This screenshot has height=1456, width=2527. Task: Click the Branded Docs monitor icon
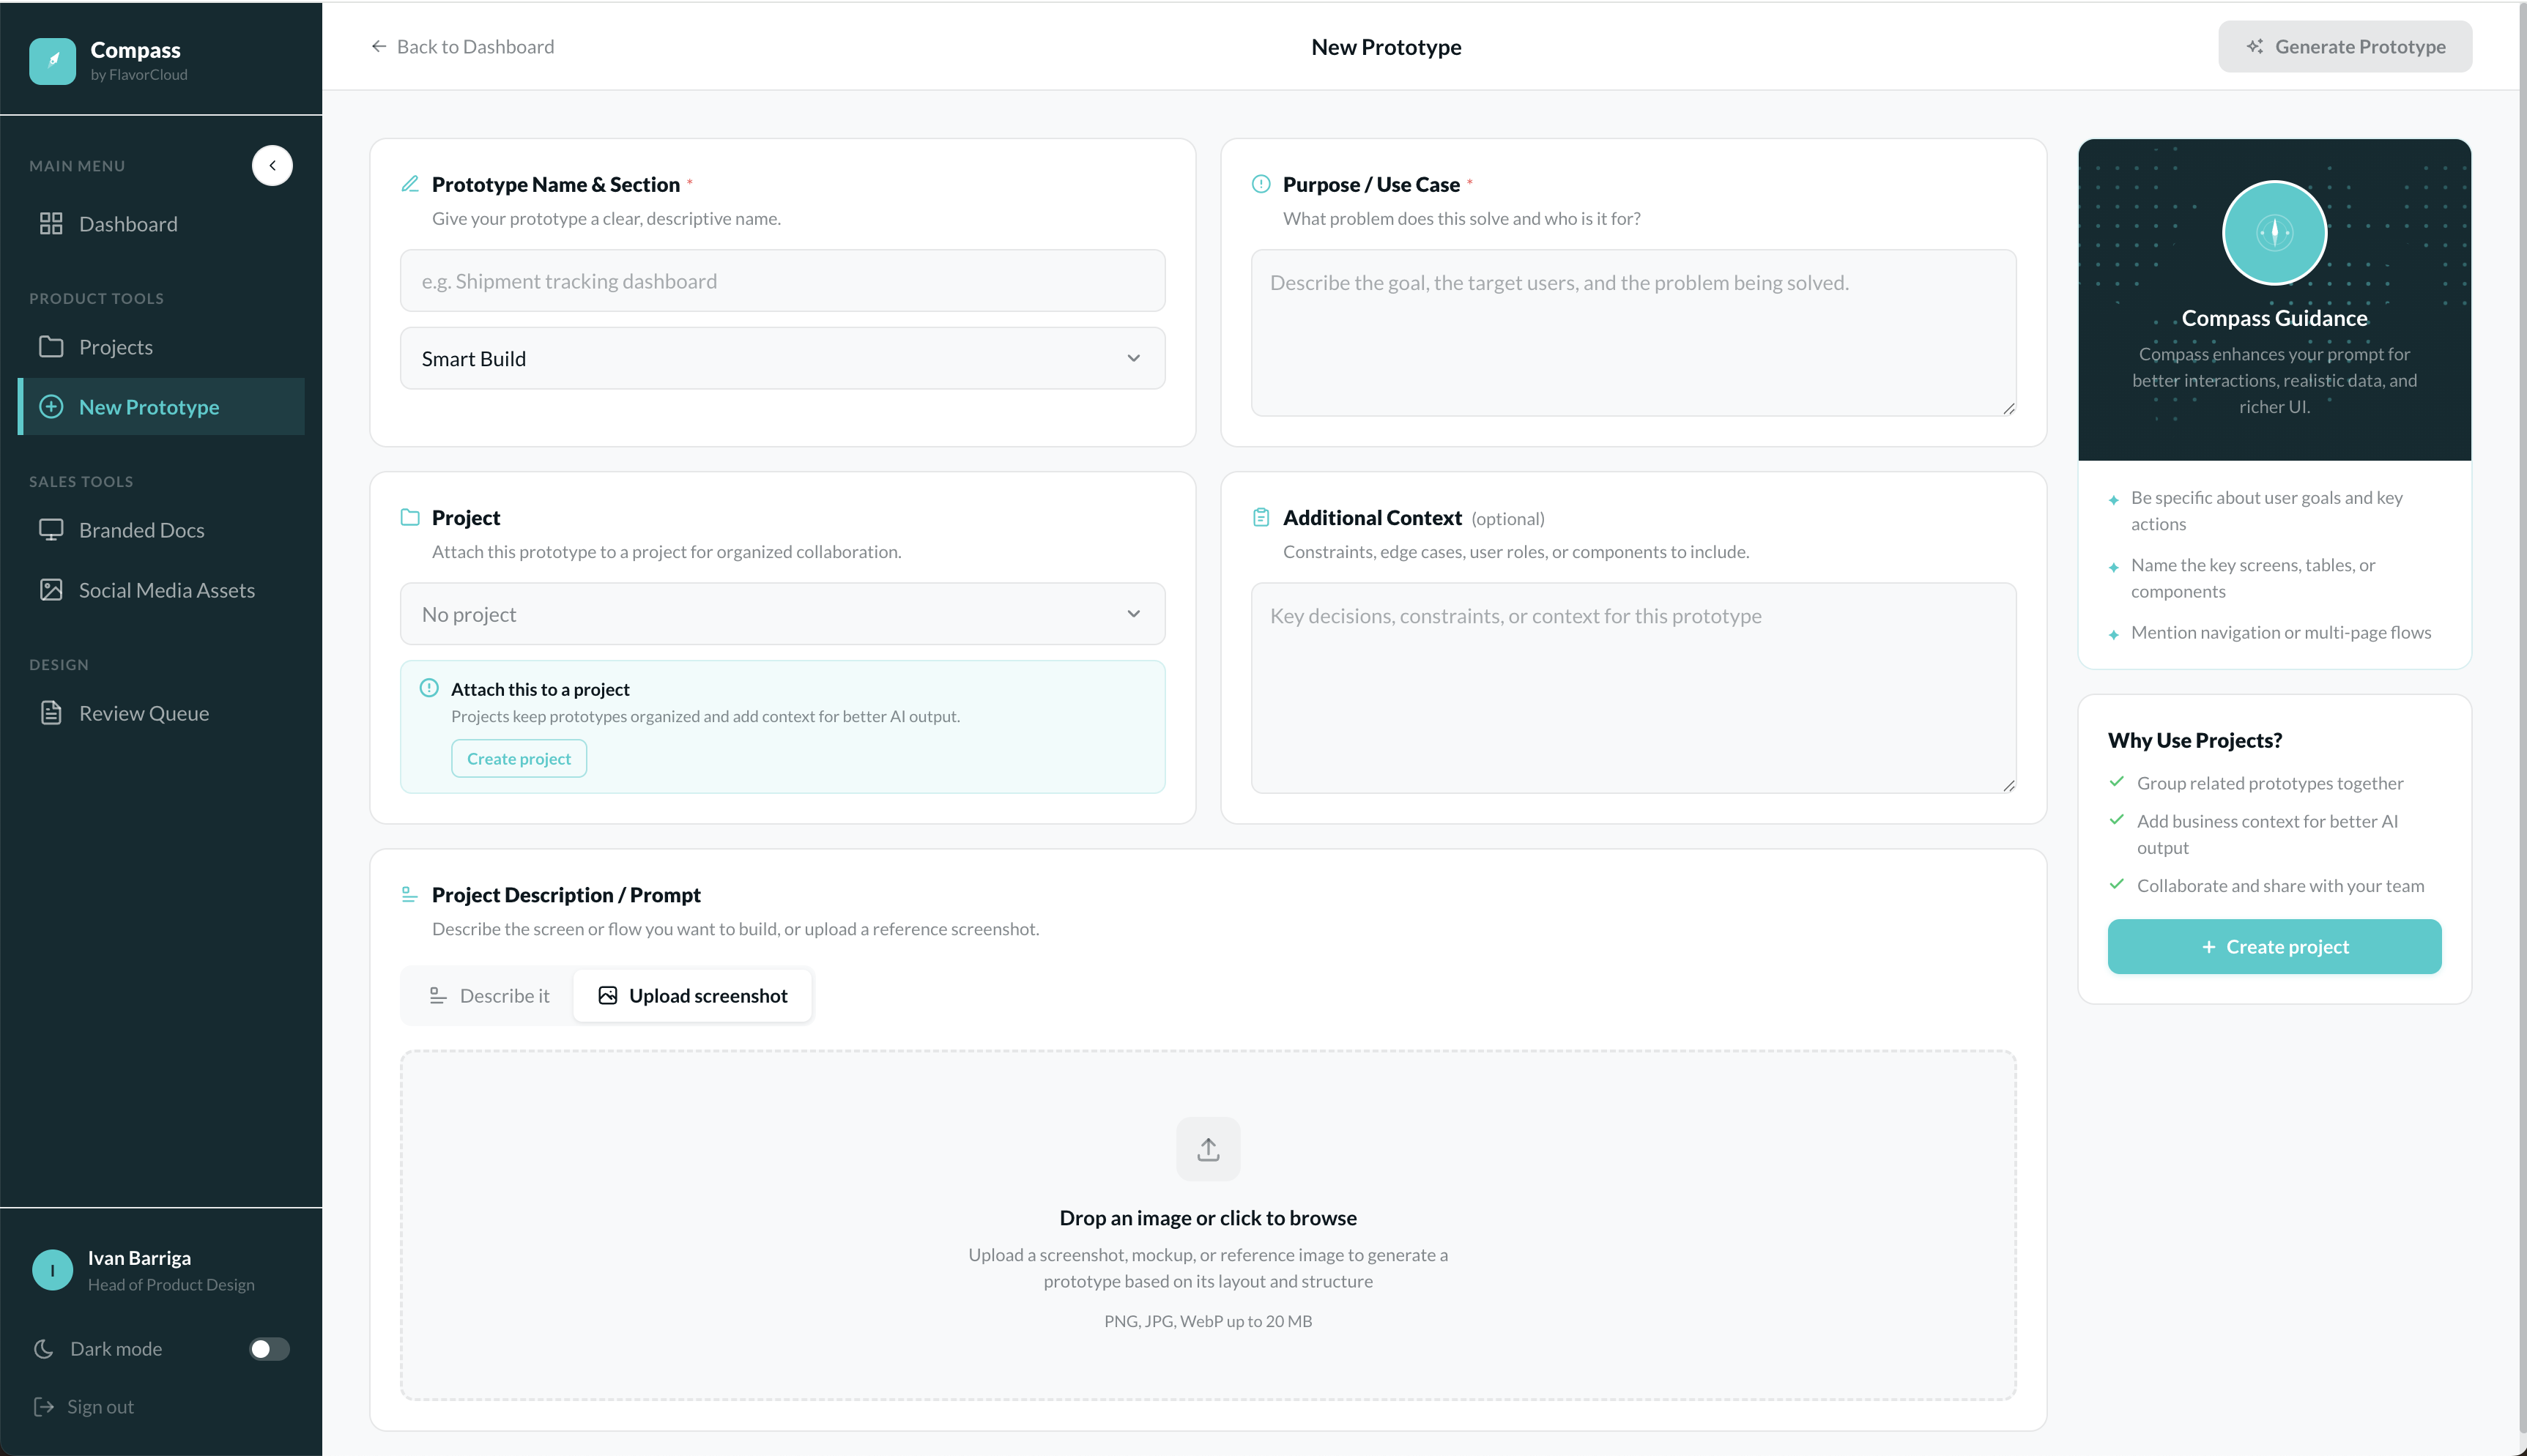point(51,530)
